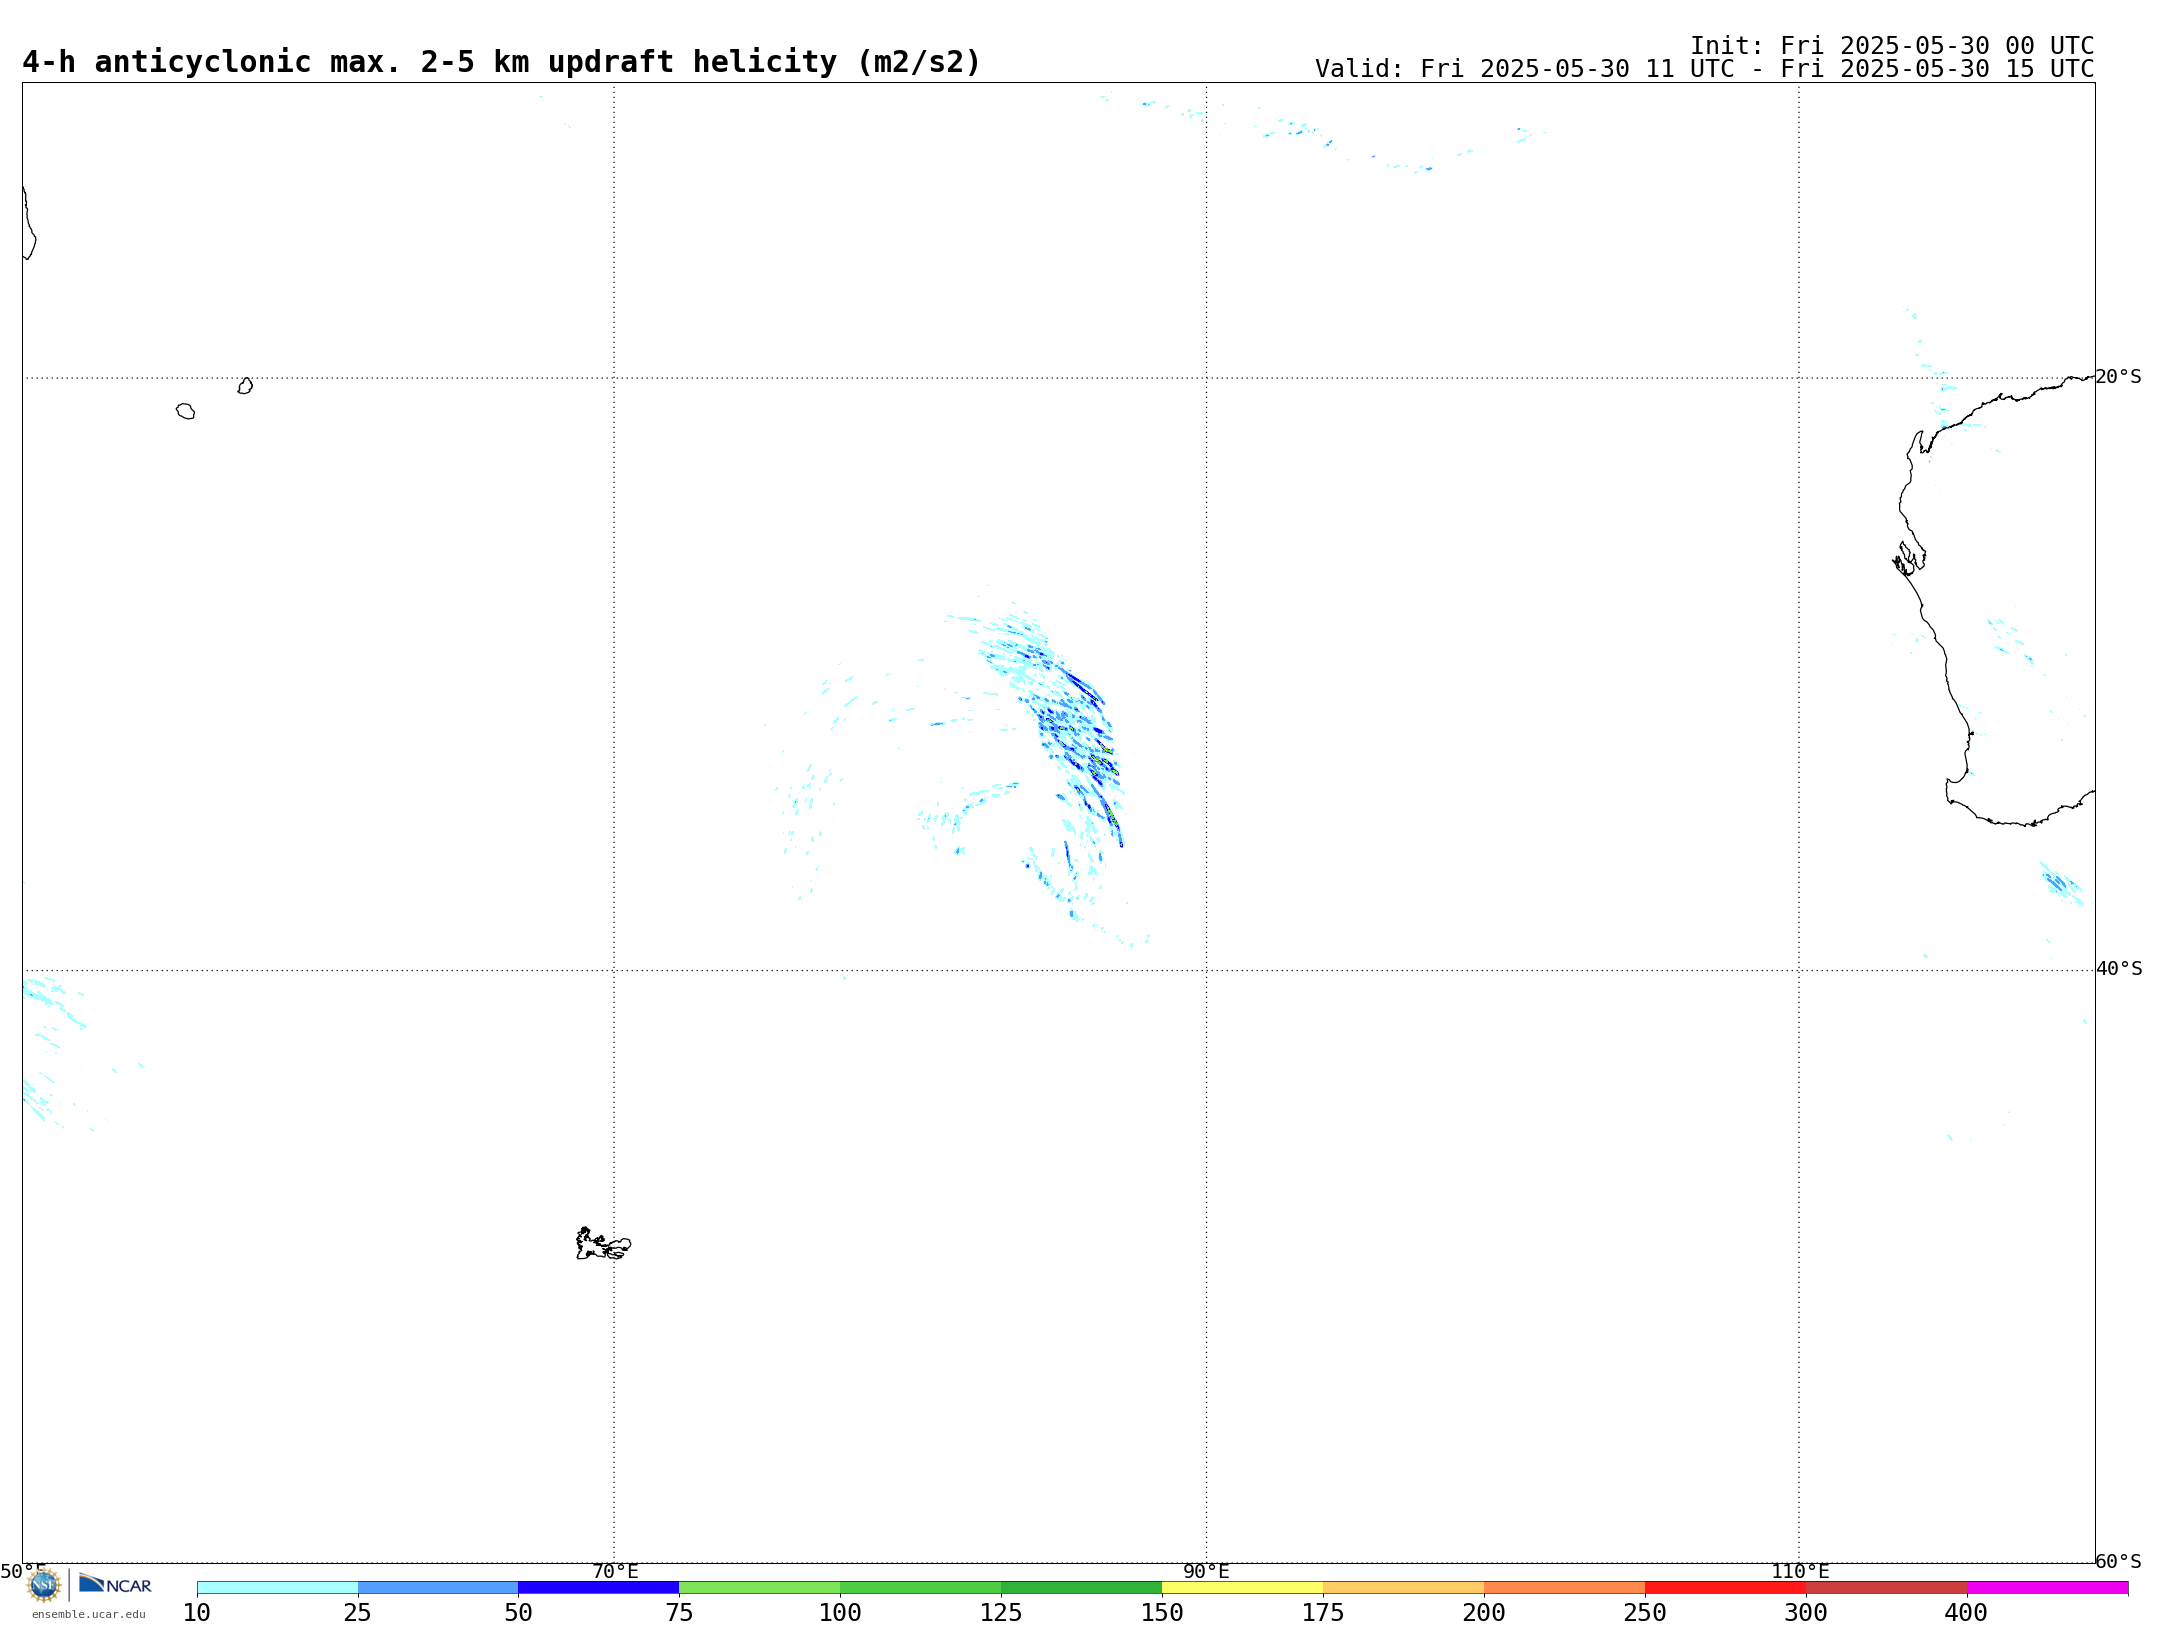Click the NSF logo icon

[44, 1584]
